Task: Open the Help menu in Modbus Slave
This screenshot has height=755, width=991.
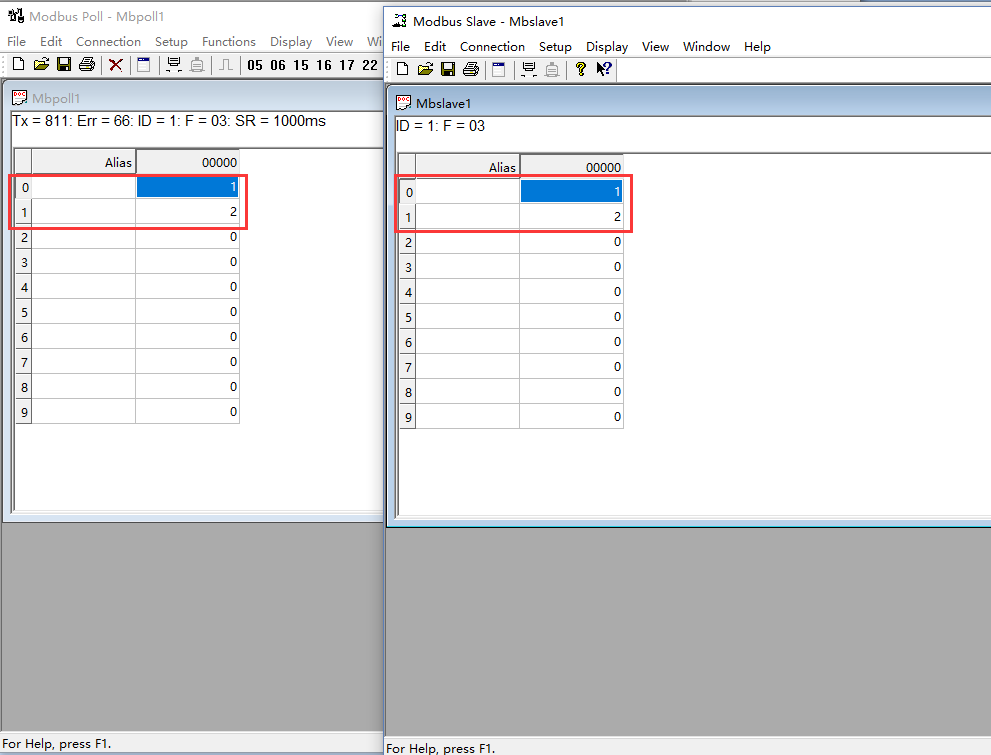Action: [x=757, y=46]
